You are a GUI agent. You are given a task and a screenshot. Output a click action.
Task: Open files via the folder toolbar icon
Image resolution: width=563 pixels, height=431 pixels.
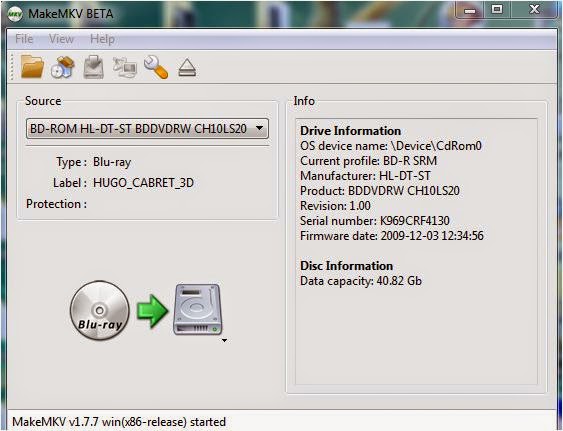[x=32, y=67]
